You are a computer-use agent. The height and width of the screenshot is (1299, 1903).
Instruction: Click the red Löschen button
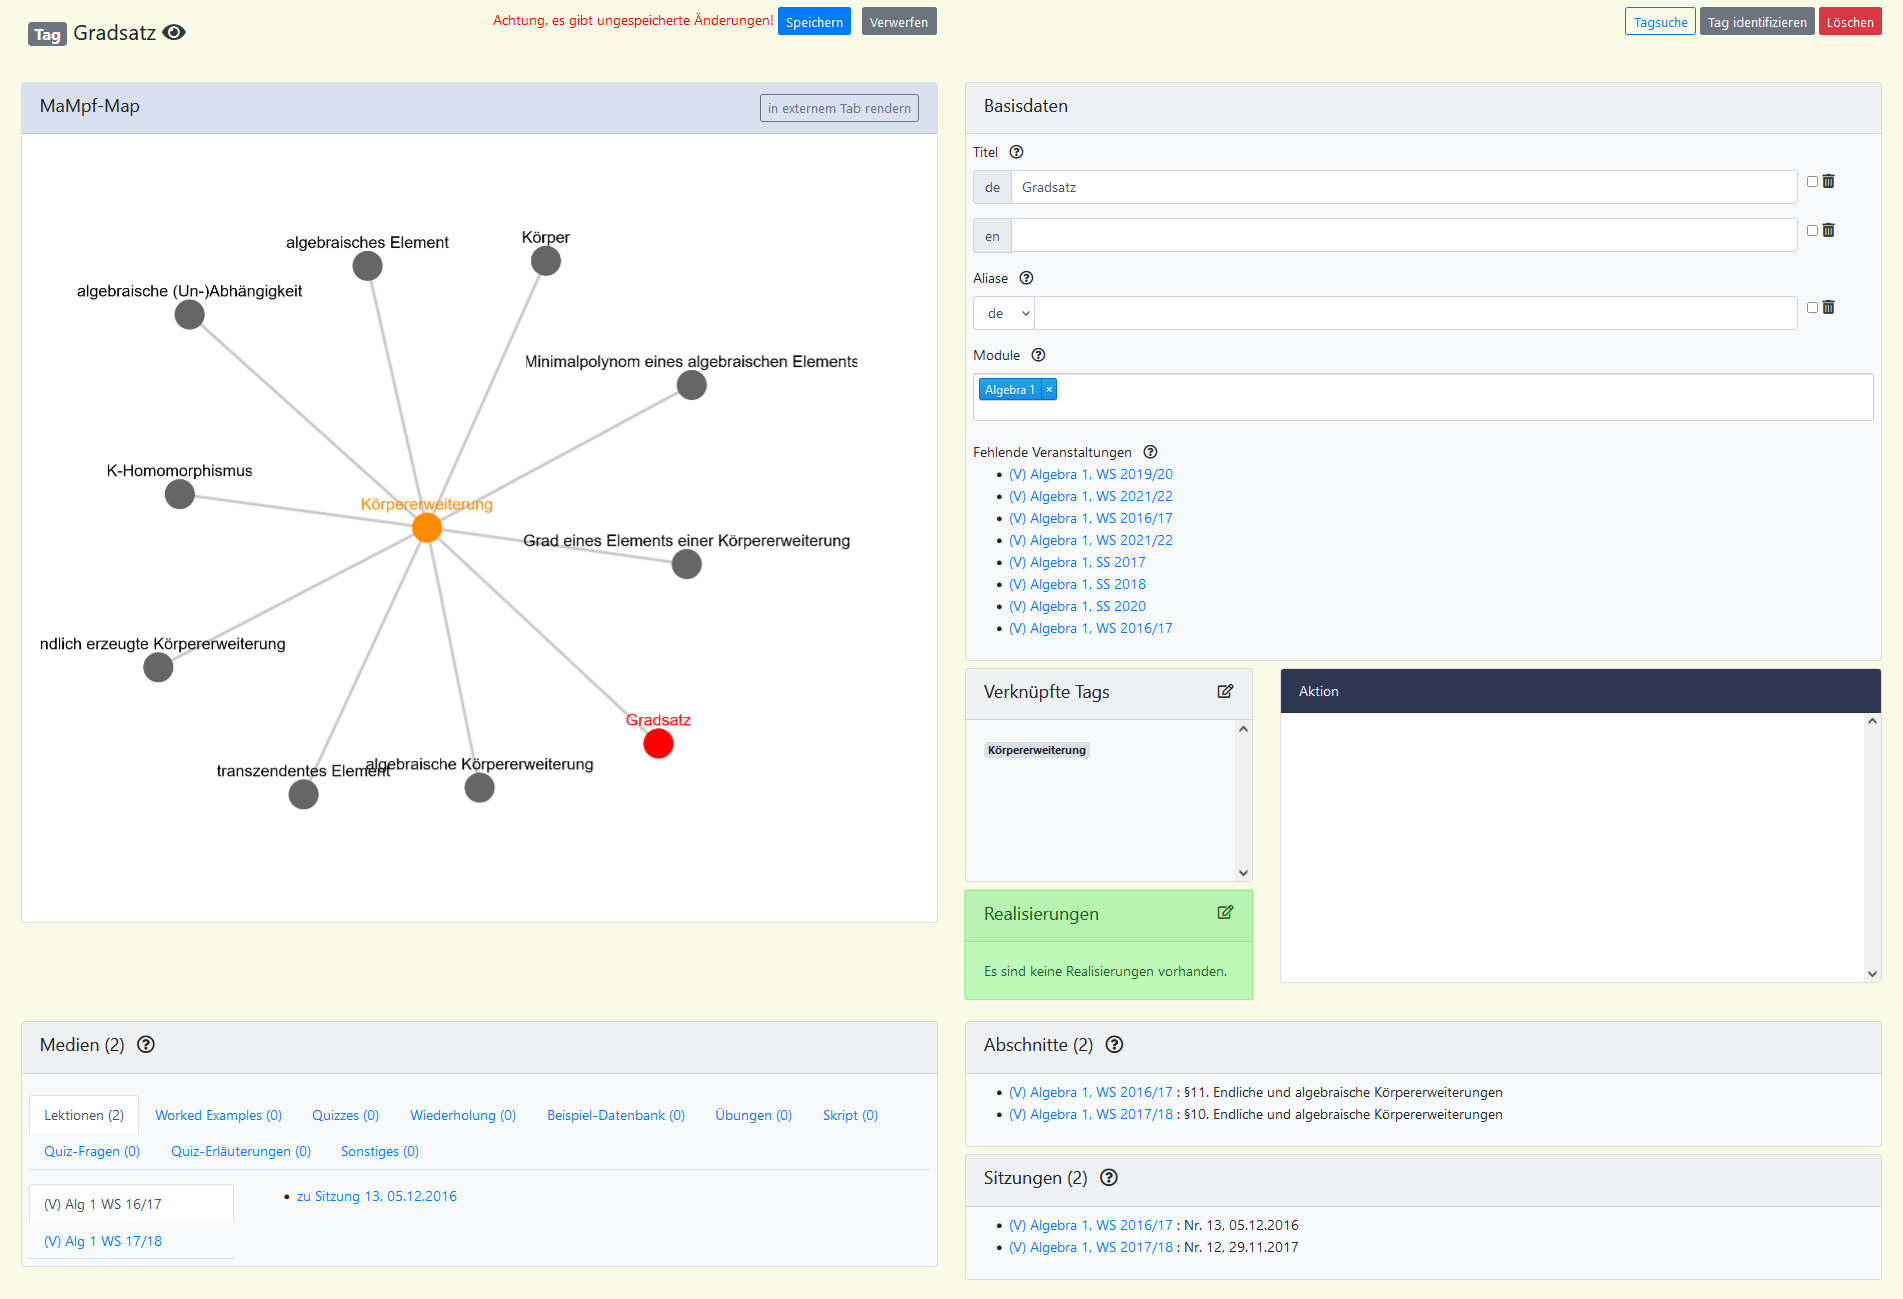(1850, 22)
